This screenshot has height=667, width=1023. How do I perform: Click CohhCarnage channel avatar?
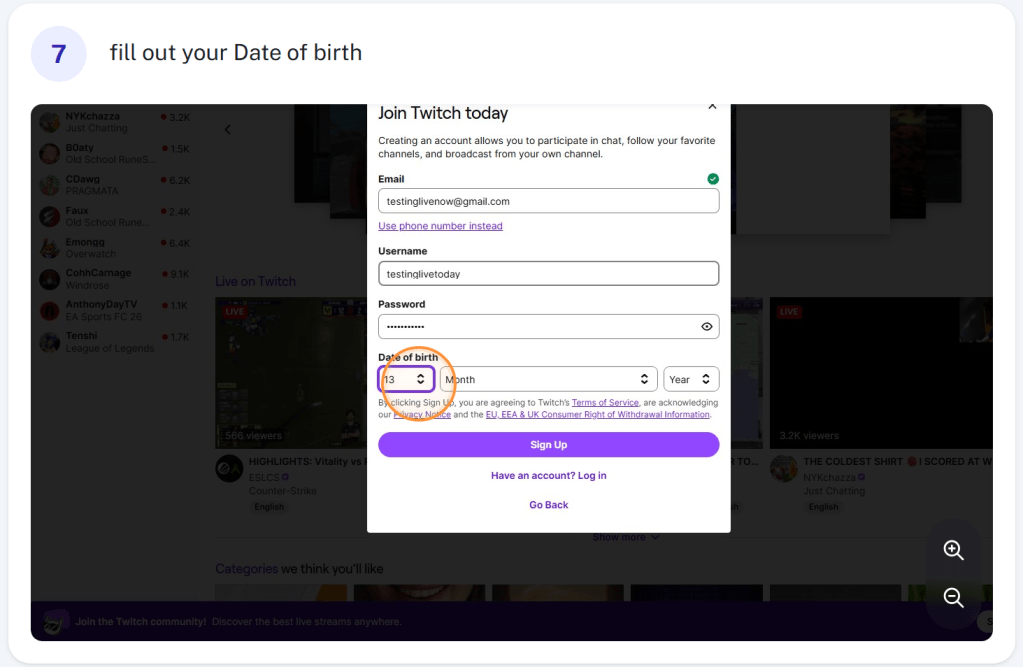point(50,279)
